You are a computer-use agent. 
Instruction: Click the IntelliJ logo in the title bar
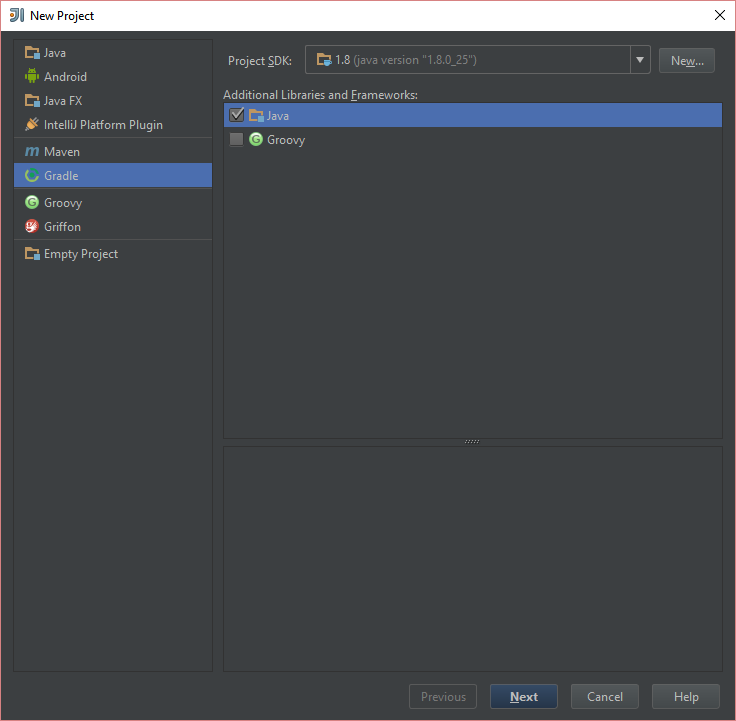point(17,15)
